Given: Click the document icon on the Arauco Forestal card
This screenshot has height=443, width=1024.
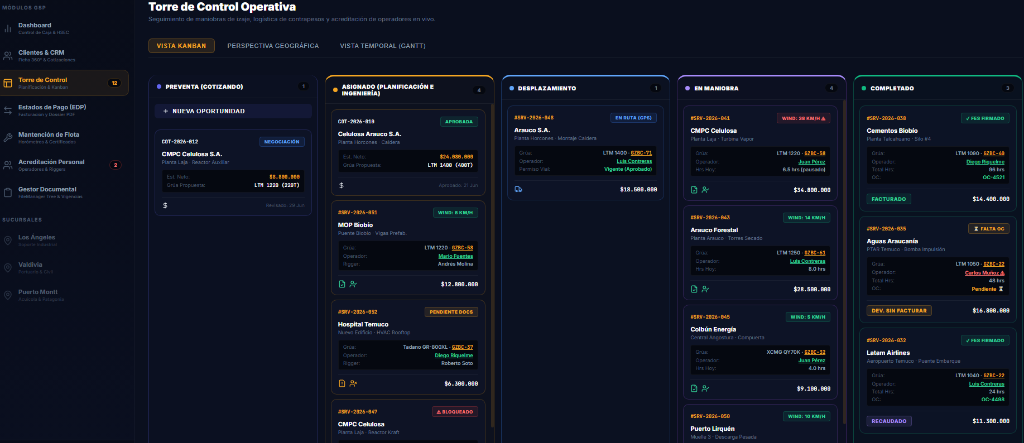Looking at the screenshot, I should point(694,289).
